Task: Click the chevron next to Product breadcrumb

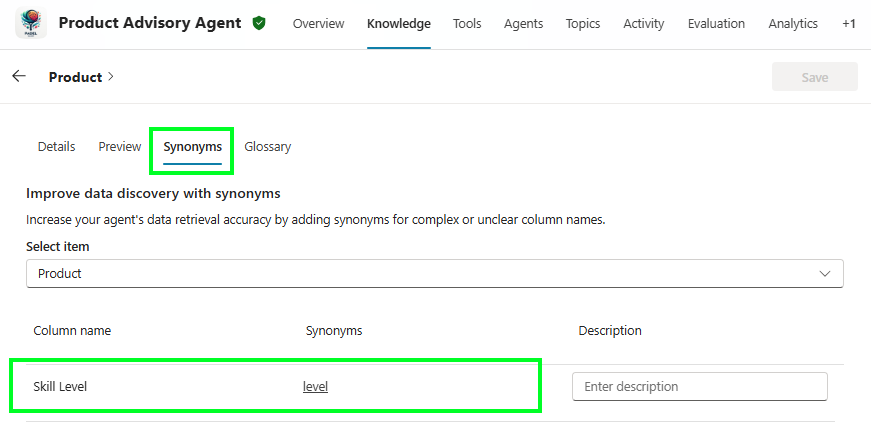Action: tap(111, 77)
